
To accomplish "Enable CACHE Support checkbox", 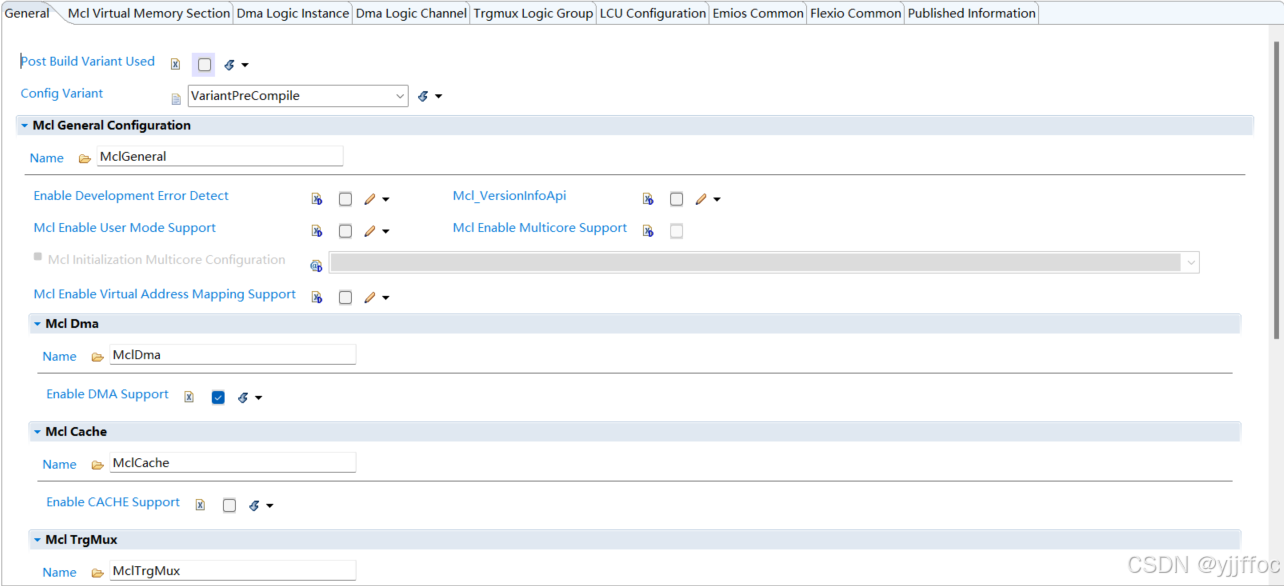I will click(x=229, y=505).
